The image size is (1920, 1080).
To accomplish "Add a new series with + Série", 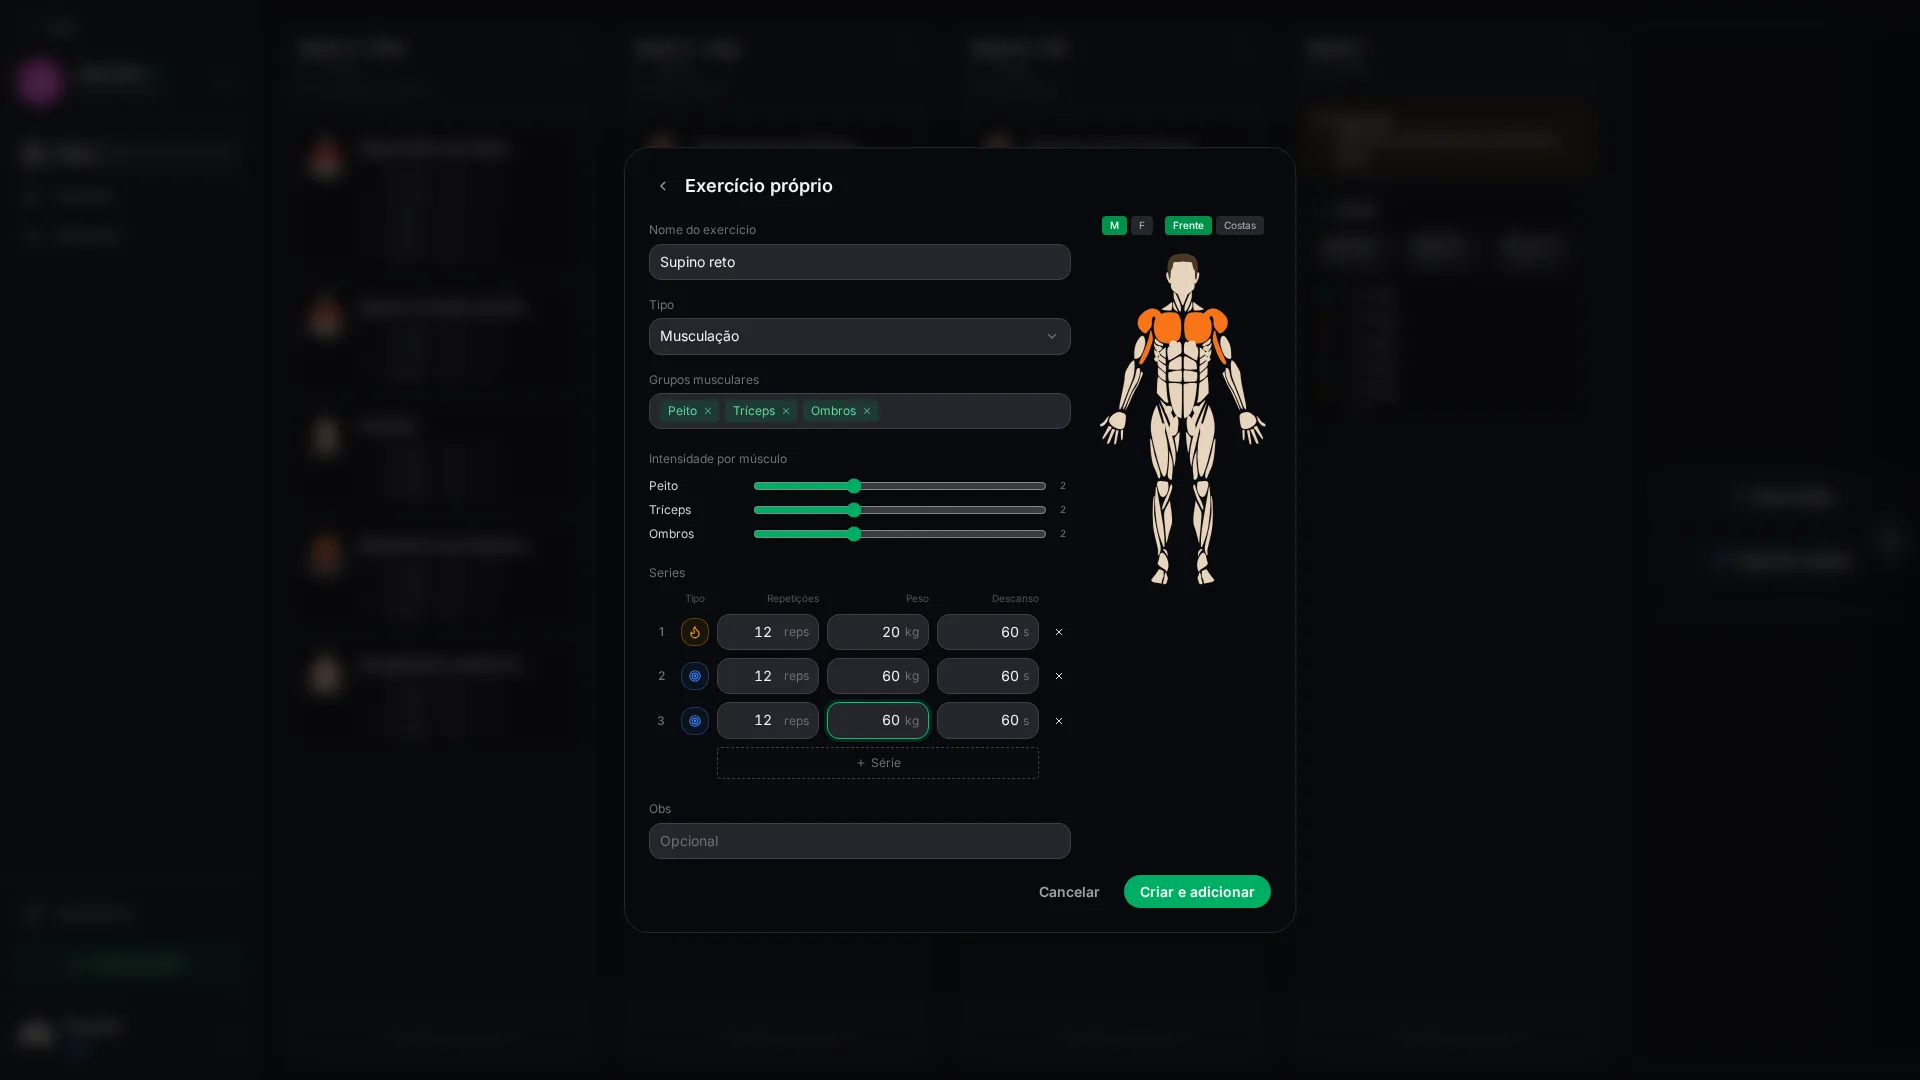I will point(878,763).
